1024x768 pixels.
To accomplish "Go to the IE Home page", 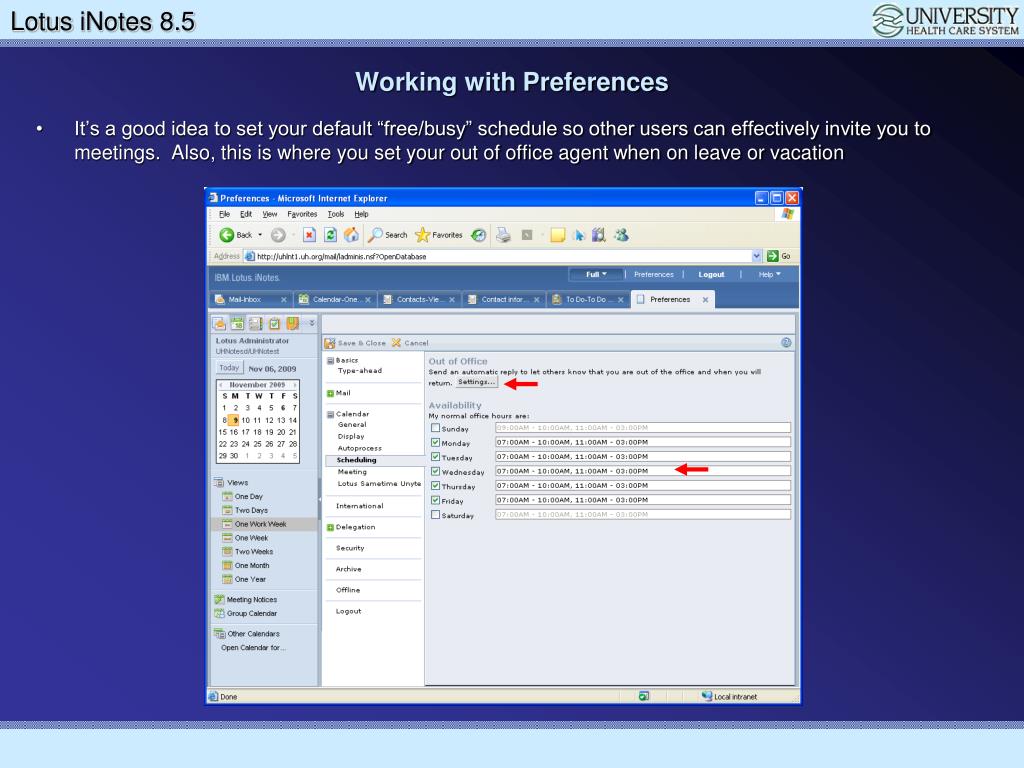I will 351,235.
